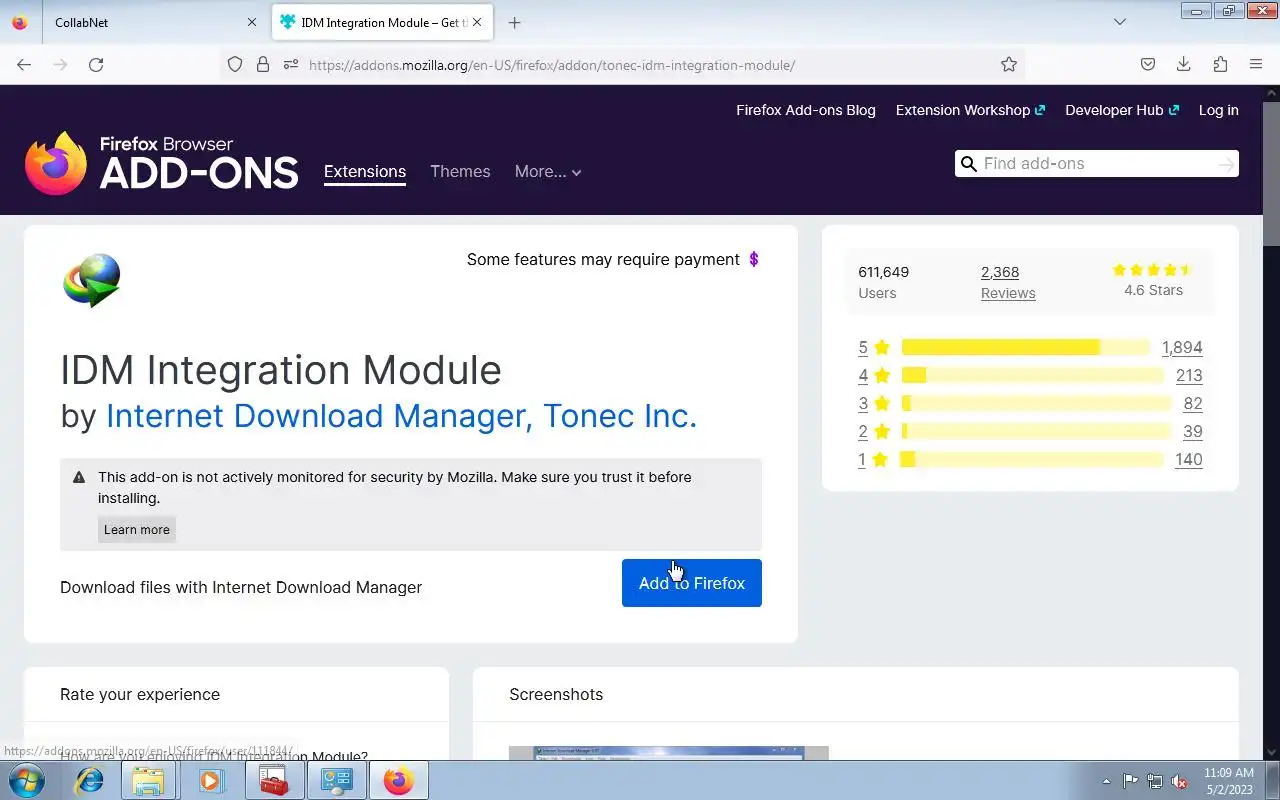Open the Action Center flag icon
The height and width of the screenshot is (800, 1280).
[x=1130, y=781]
